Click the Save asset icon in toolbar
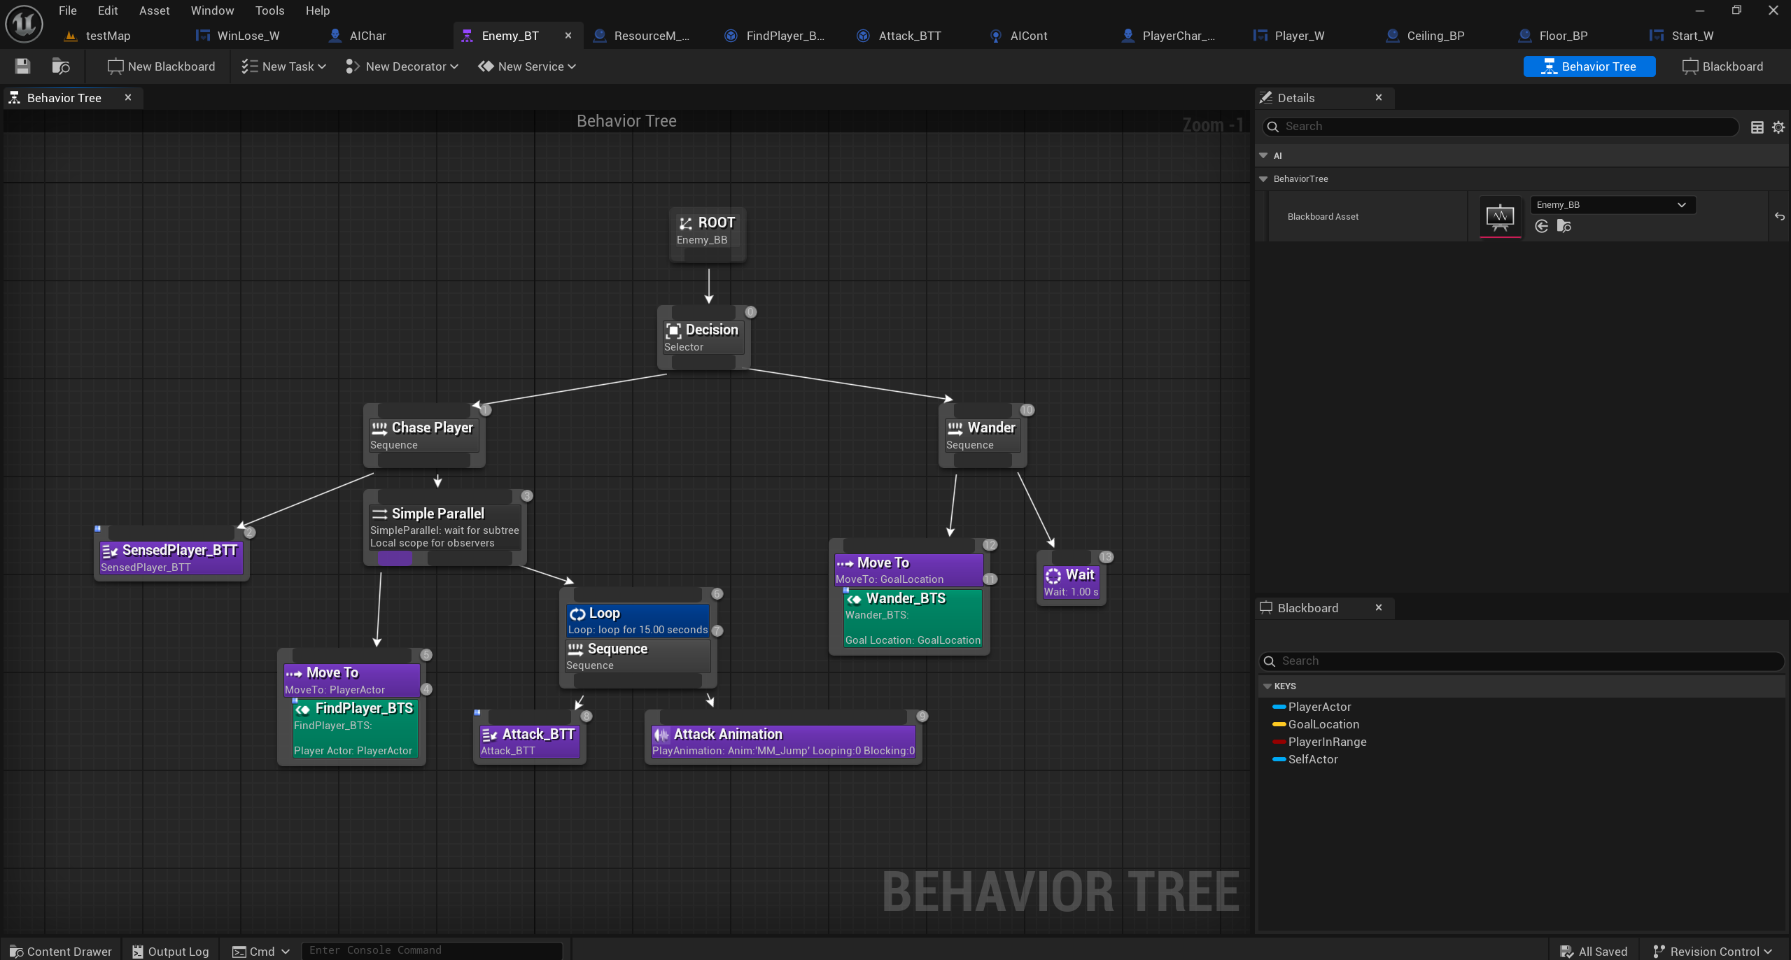 (x=22, y=66)
